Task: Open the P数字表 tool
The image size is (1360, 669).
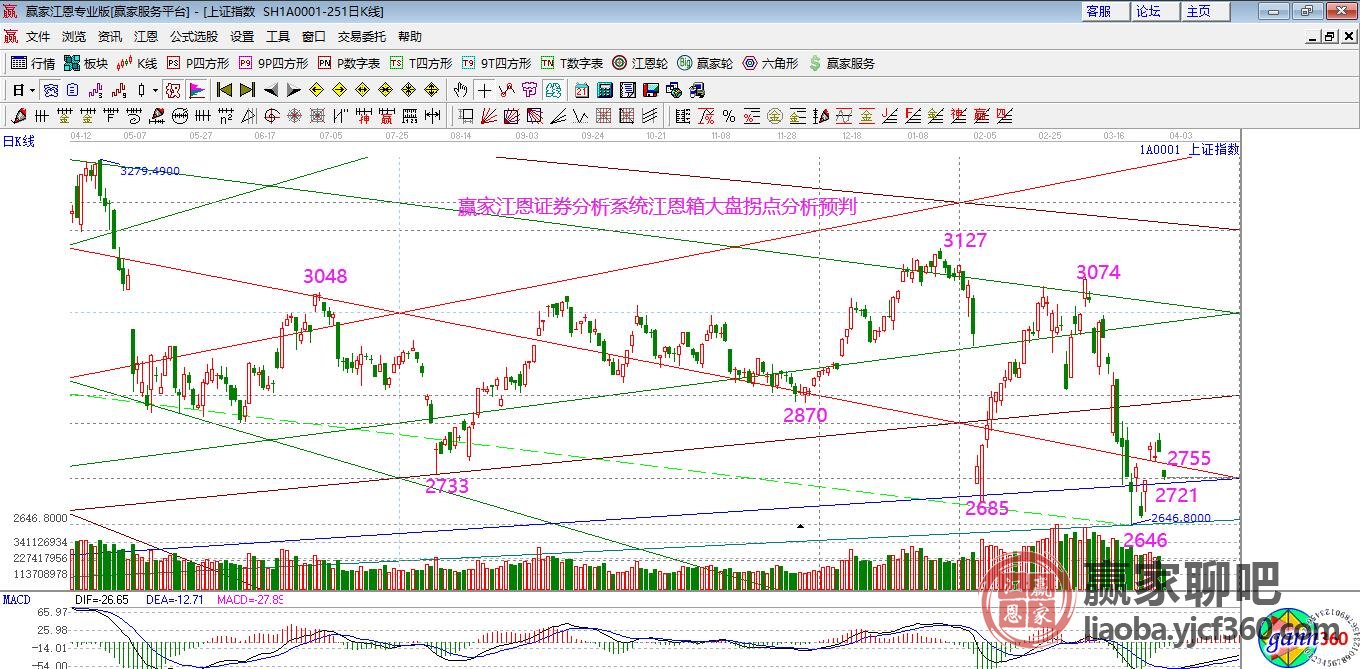Action: [349, 63]
